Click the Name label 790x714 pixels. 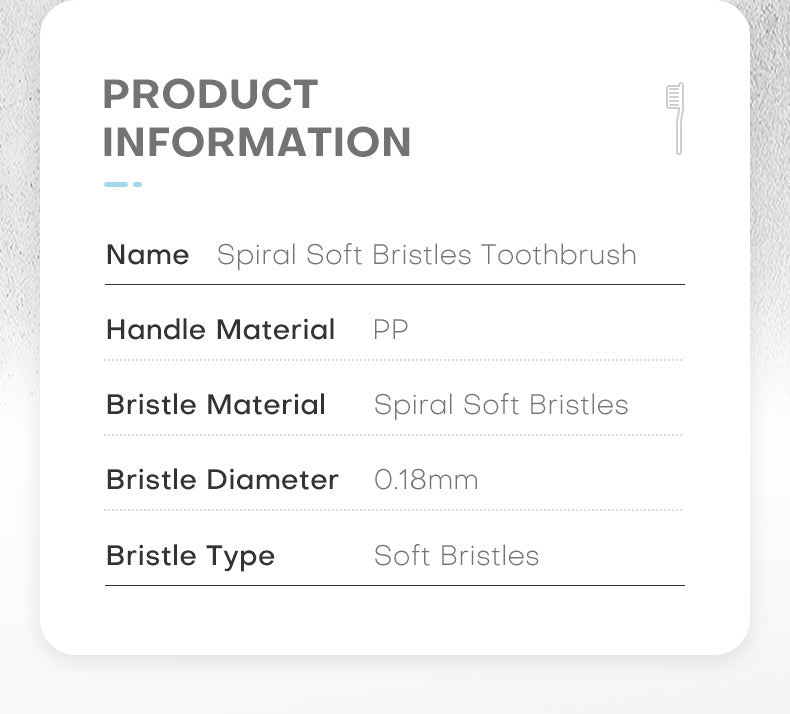[148, 254]
